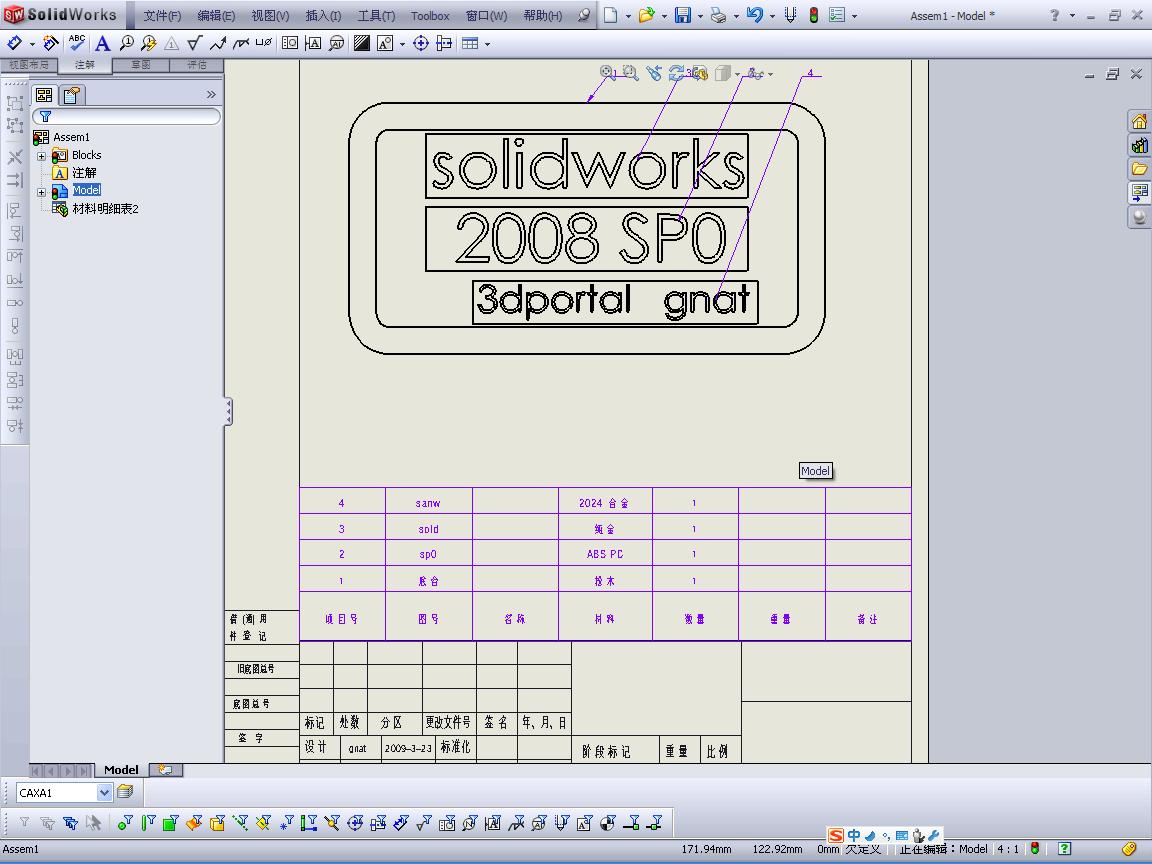
Task: Open the Options checklist icon
Action: tap(837, 15)
